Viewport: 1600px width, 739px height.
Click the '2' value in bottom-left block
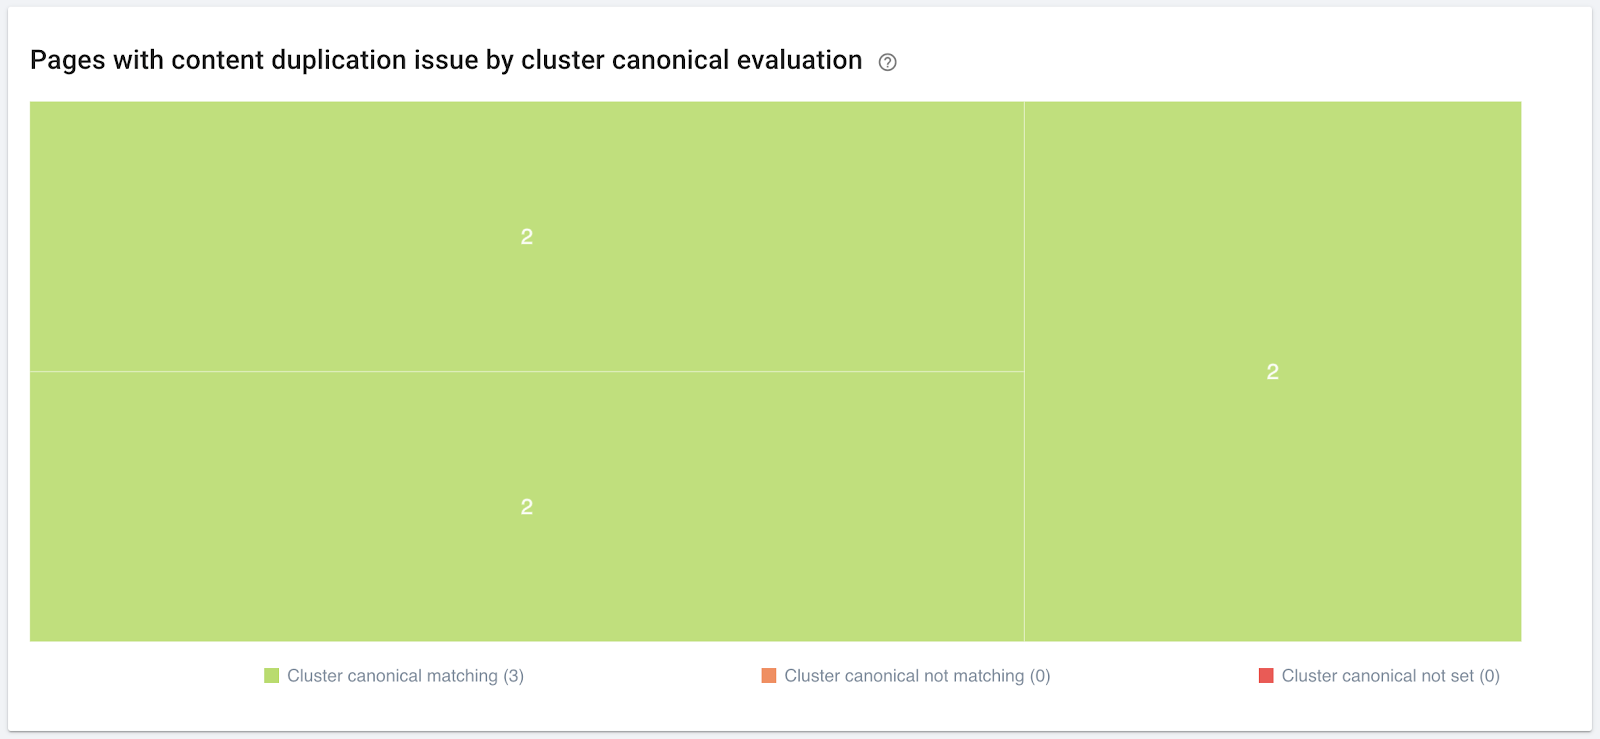click(x=527, y=507)
